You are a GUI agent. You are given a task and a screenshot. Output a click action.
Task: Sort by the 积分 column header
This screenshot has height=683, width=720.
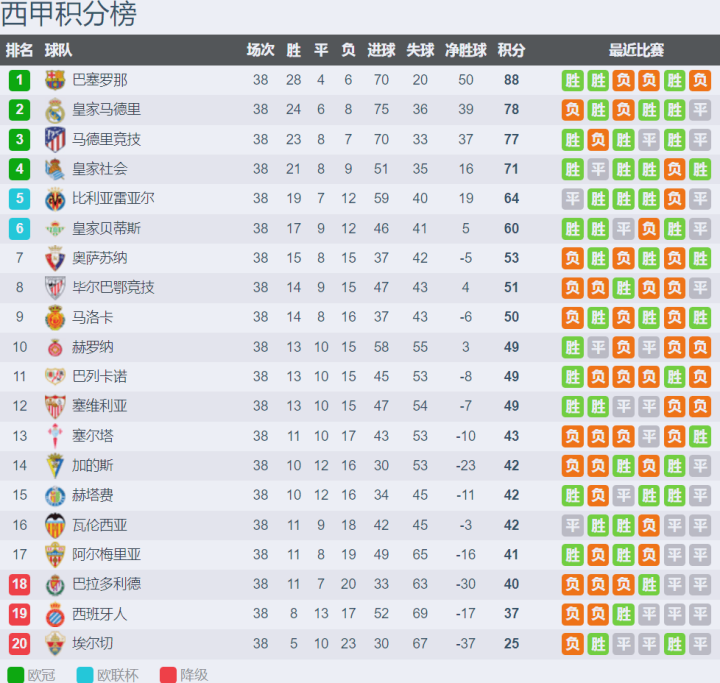(x=511, y=51)
